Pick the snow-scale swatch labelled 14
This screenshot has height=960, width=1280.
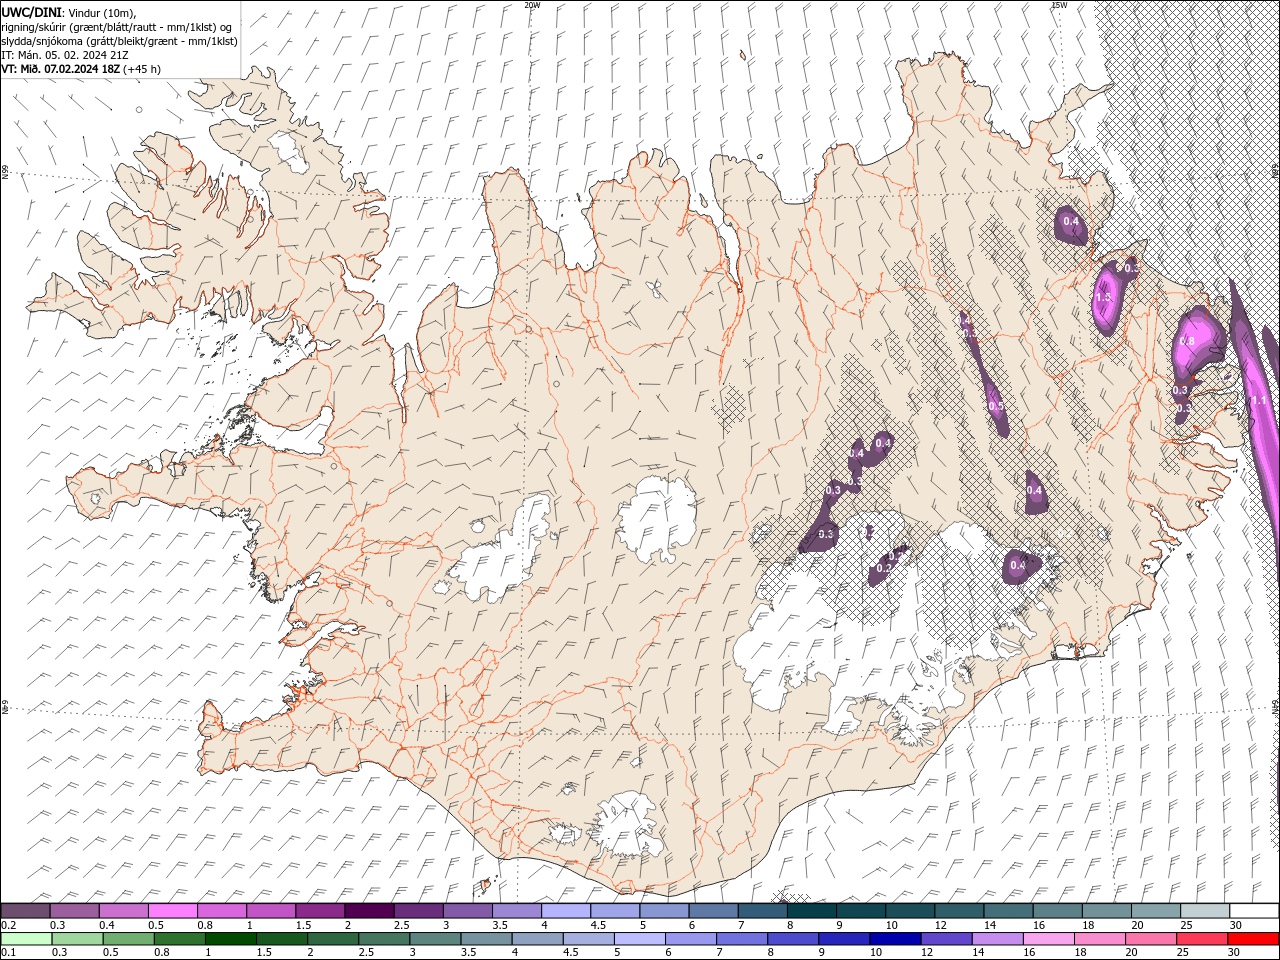coord(1009,911)
